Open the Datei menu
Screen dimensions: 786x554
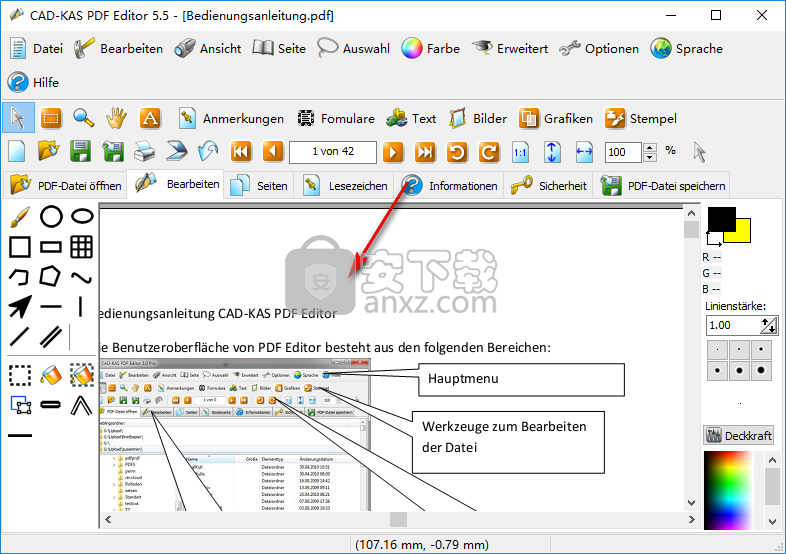36,48
